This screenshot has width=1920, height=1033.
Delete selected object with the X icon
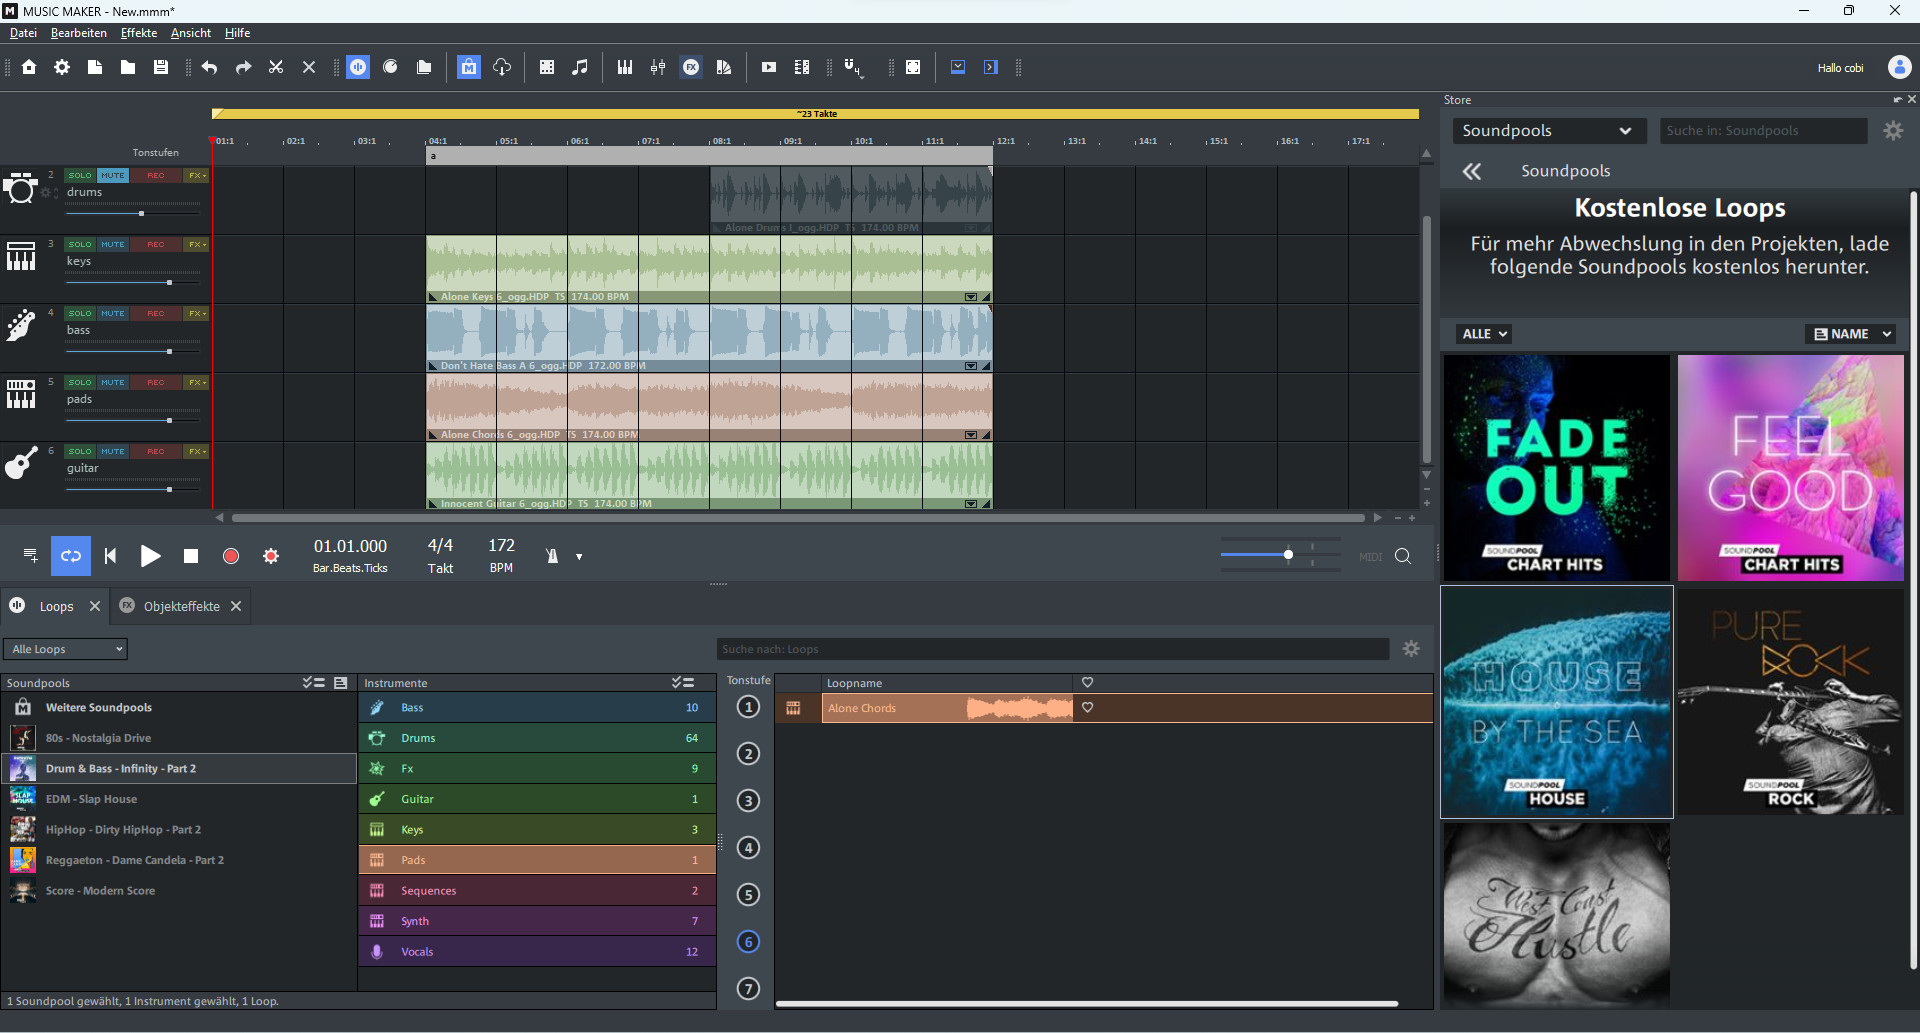pos(309,67)
